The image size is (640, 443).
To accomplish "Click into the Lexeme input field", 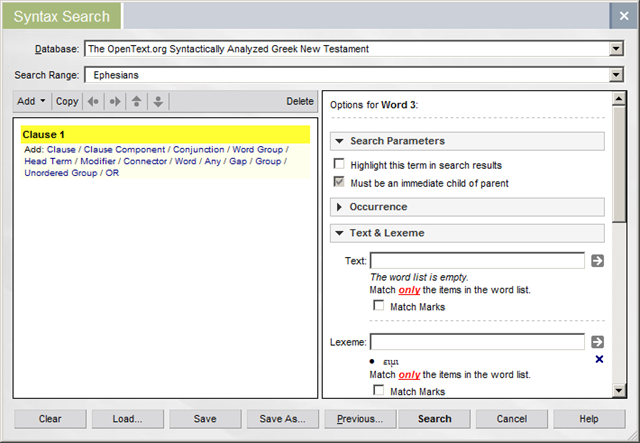I will point(477,342).
